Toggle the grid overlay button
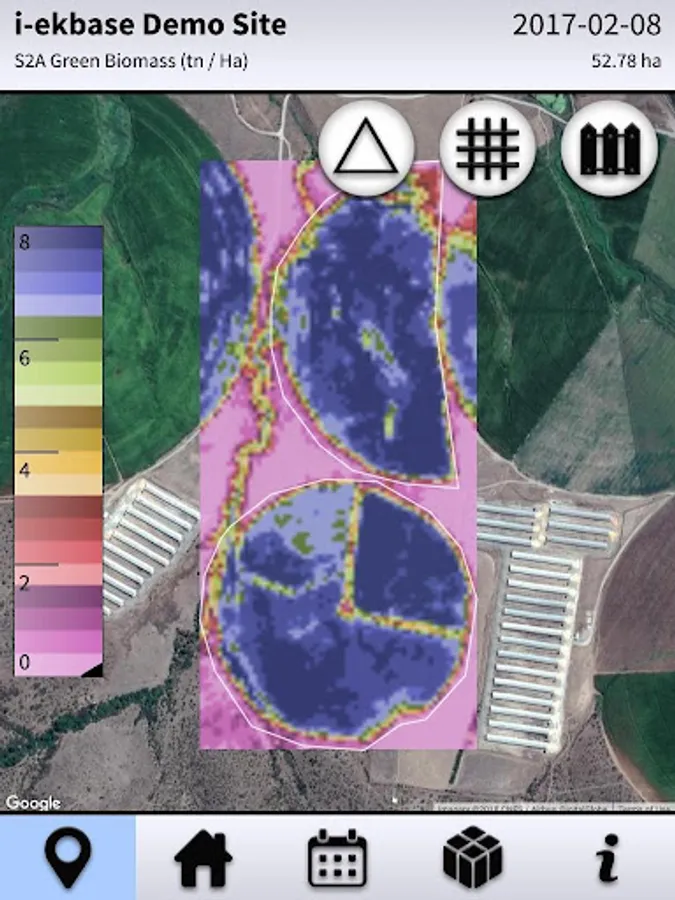Screen dimensions: 675x900 pos(488,148)
